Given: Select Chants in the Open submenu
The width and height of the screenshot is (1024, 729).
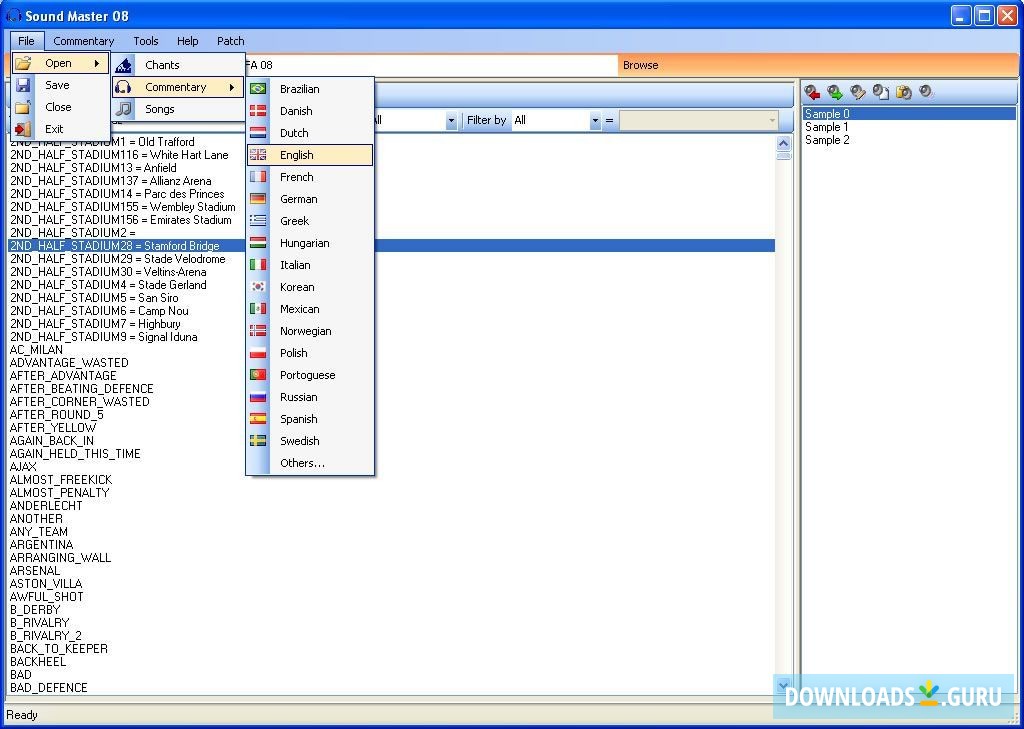Looking at the screenshot, I should tap(178, 65).
